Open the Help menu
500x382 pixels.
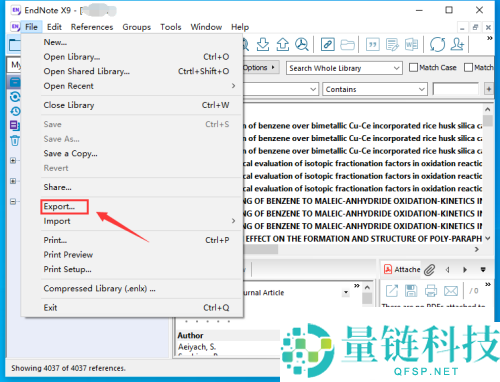pyautogui.click(x=240, y=27)
